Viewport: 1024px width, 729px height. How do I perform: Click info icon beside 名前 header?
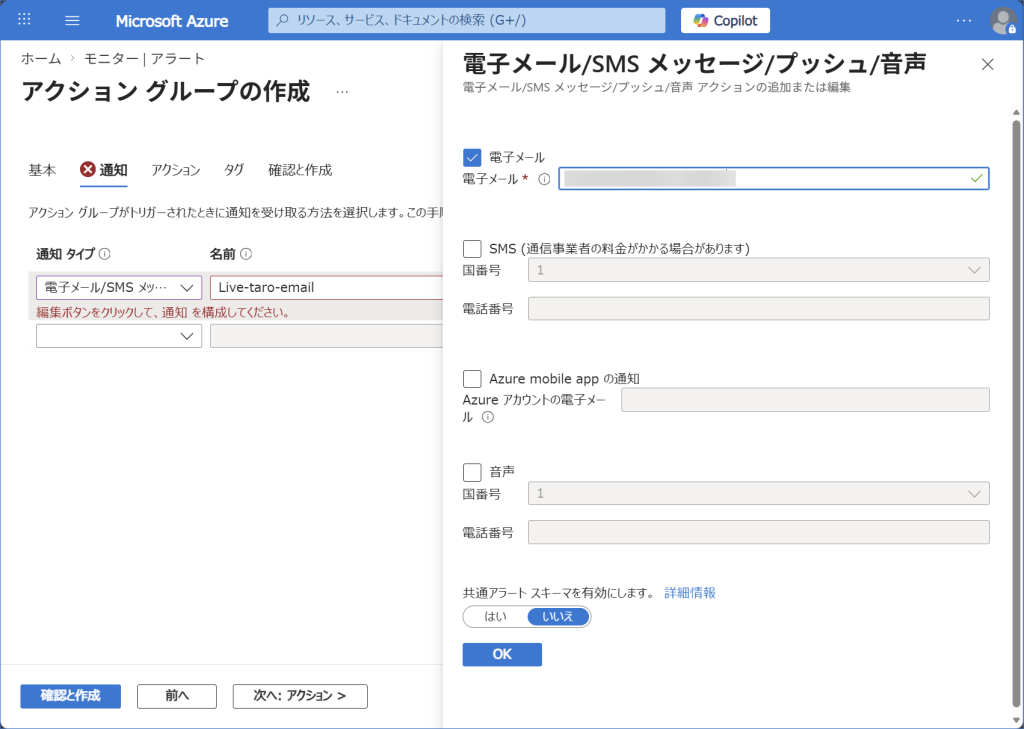coord(246,254)
